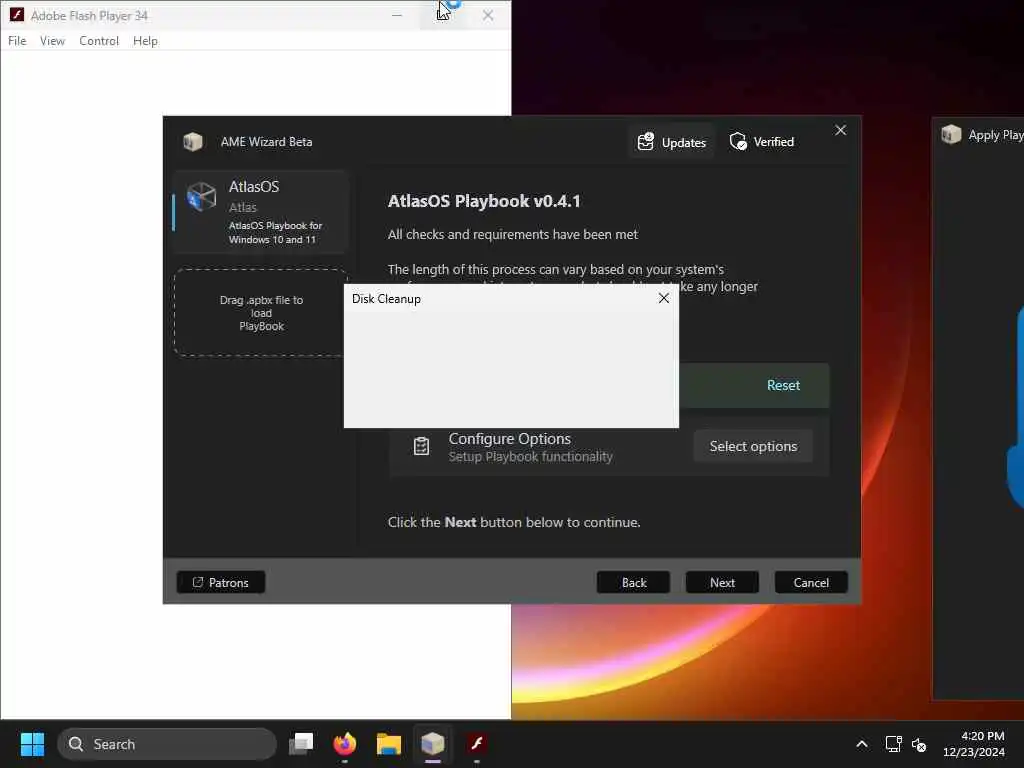Open the Control menu in Flash Player

click(99, 40)
